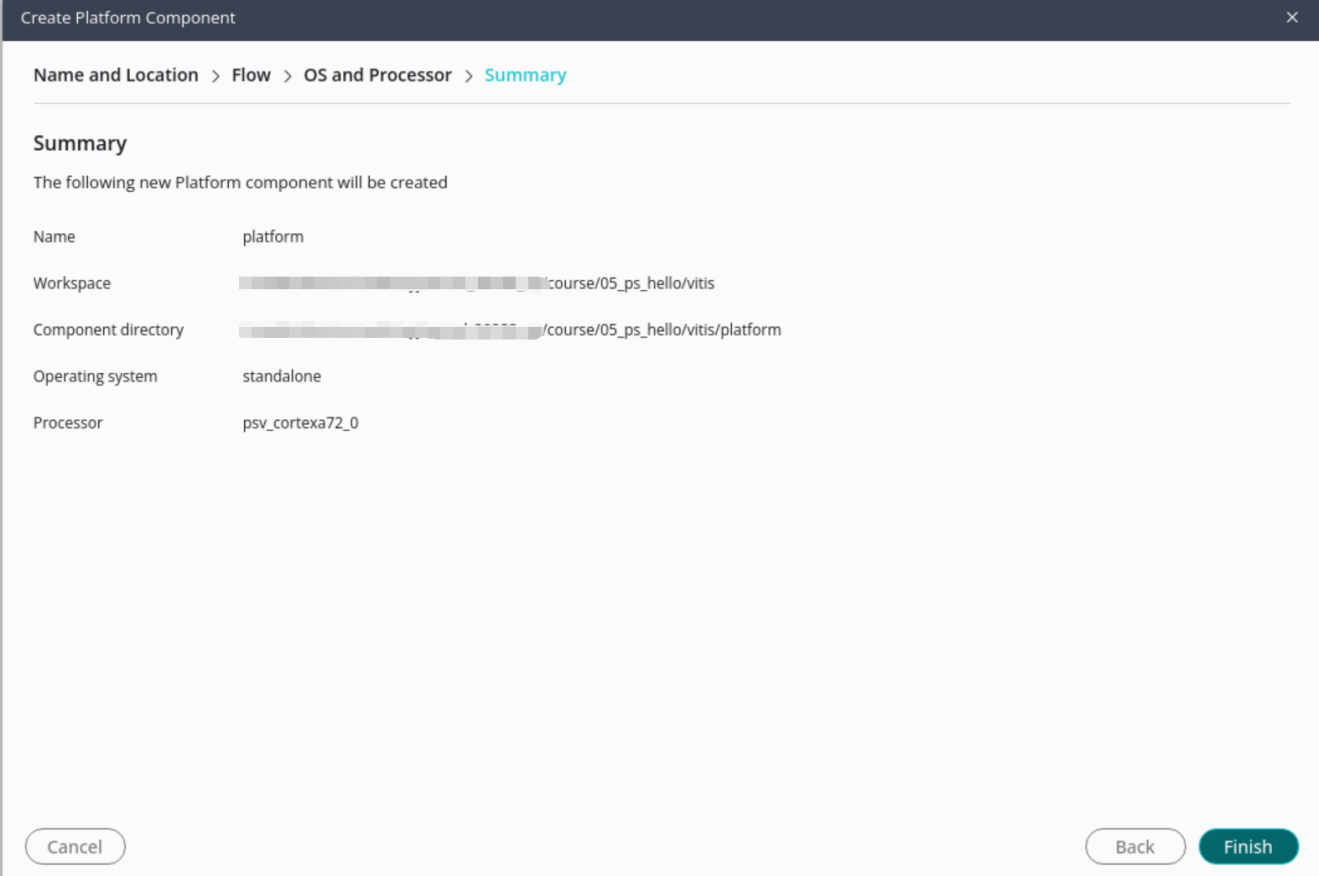Click the chevron after Name and Location
This screenshot has width=1319, height=876.
click(215, 76)
